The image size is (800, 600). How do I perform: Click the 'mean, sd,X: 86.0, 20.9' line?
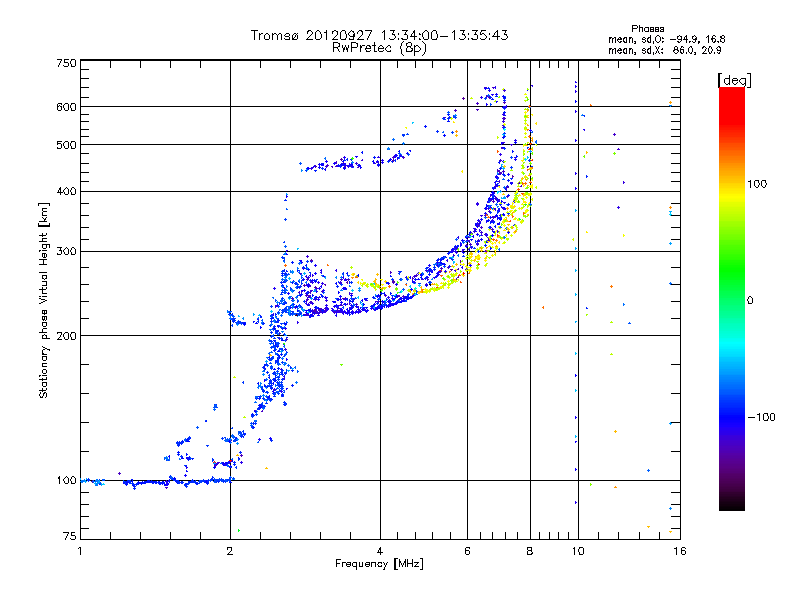(x=664, y=50)
